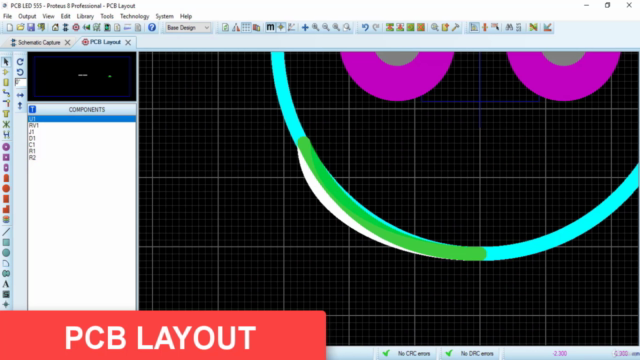Select the circular SMT pad tool

[x=6, y=189]
